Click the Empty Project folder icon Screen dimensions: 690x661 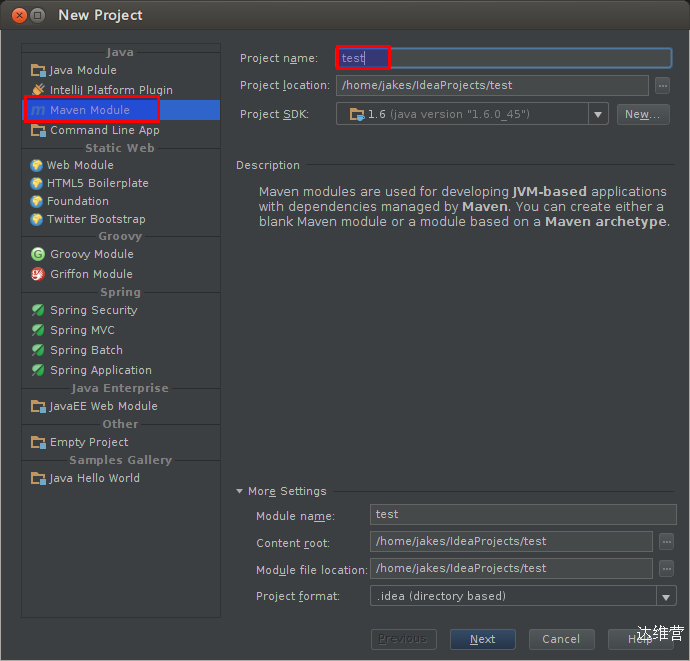click(x=38, y=442)
